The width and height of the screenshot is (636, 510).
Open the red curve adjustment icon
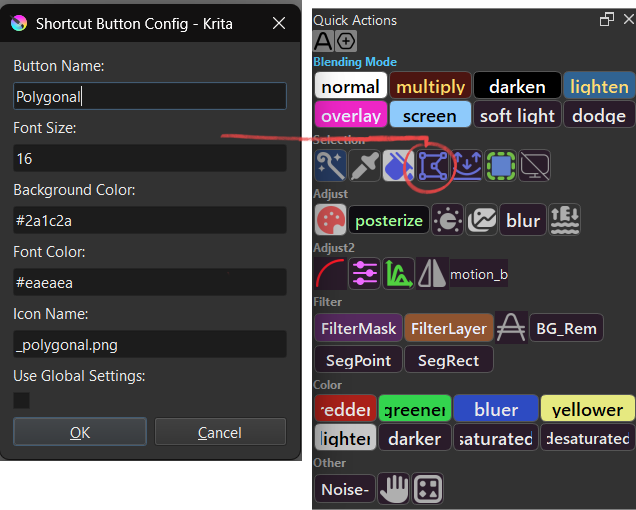pos(331,273)
